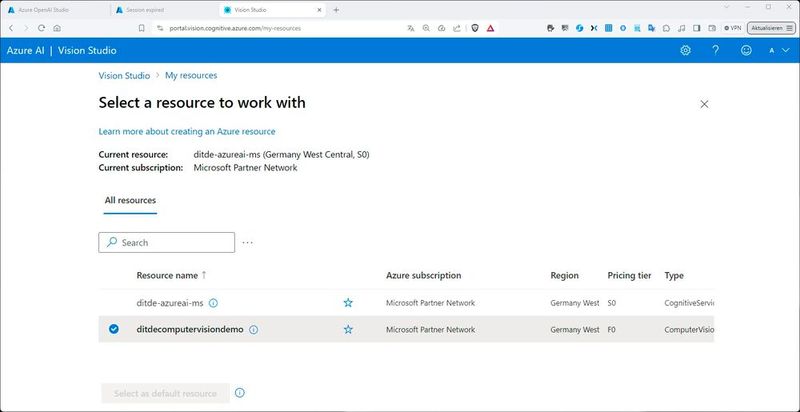This screenshot has width=800, height=412.
Task: Select the All resources tab
Action: [130, 200]
